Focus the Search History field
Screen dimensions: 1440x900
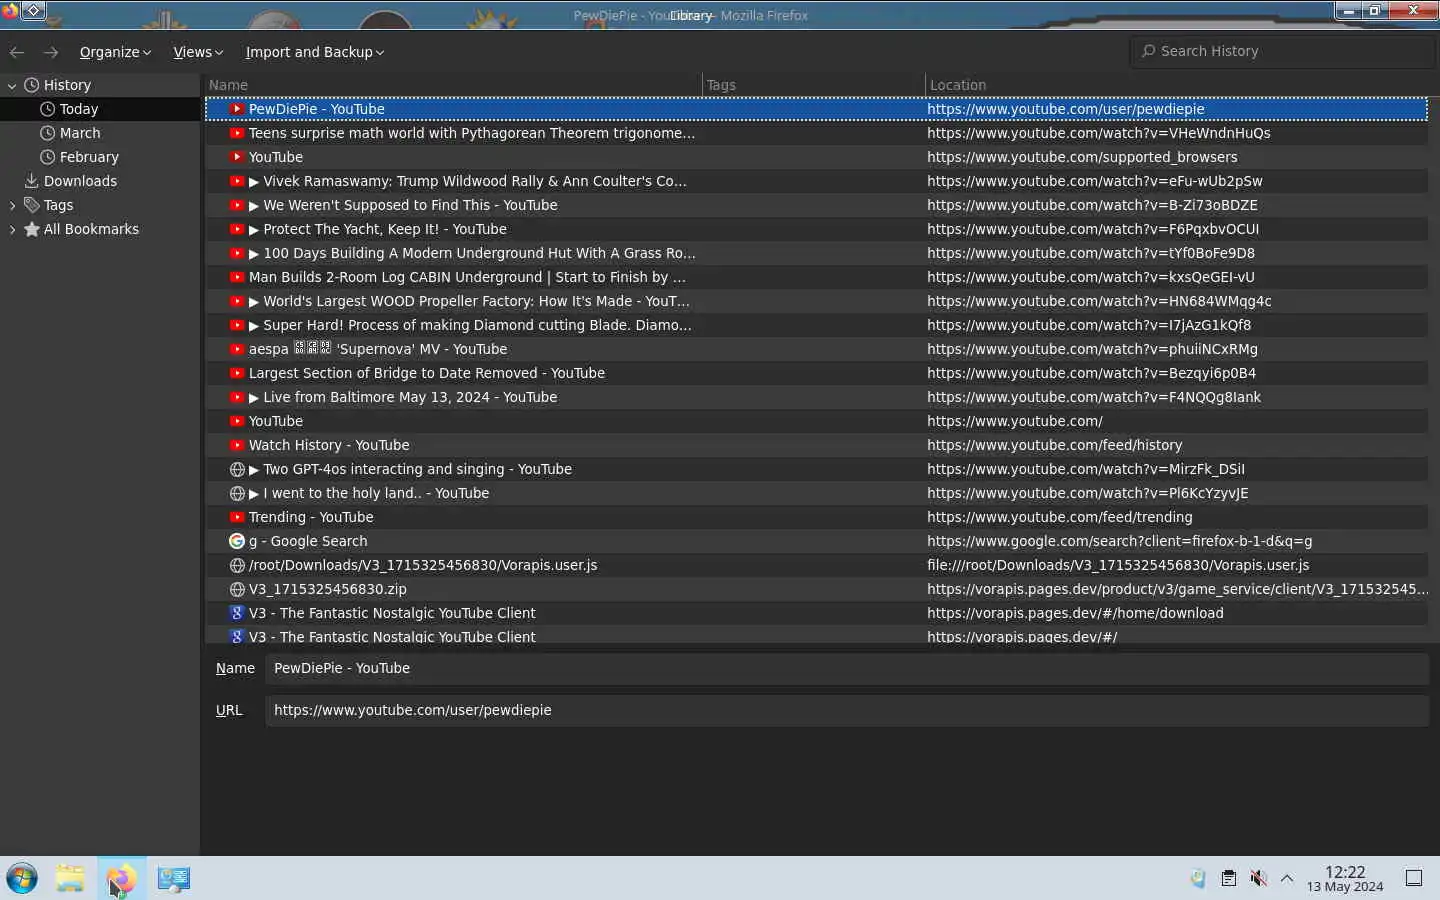1282,51
